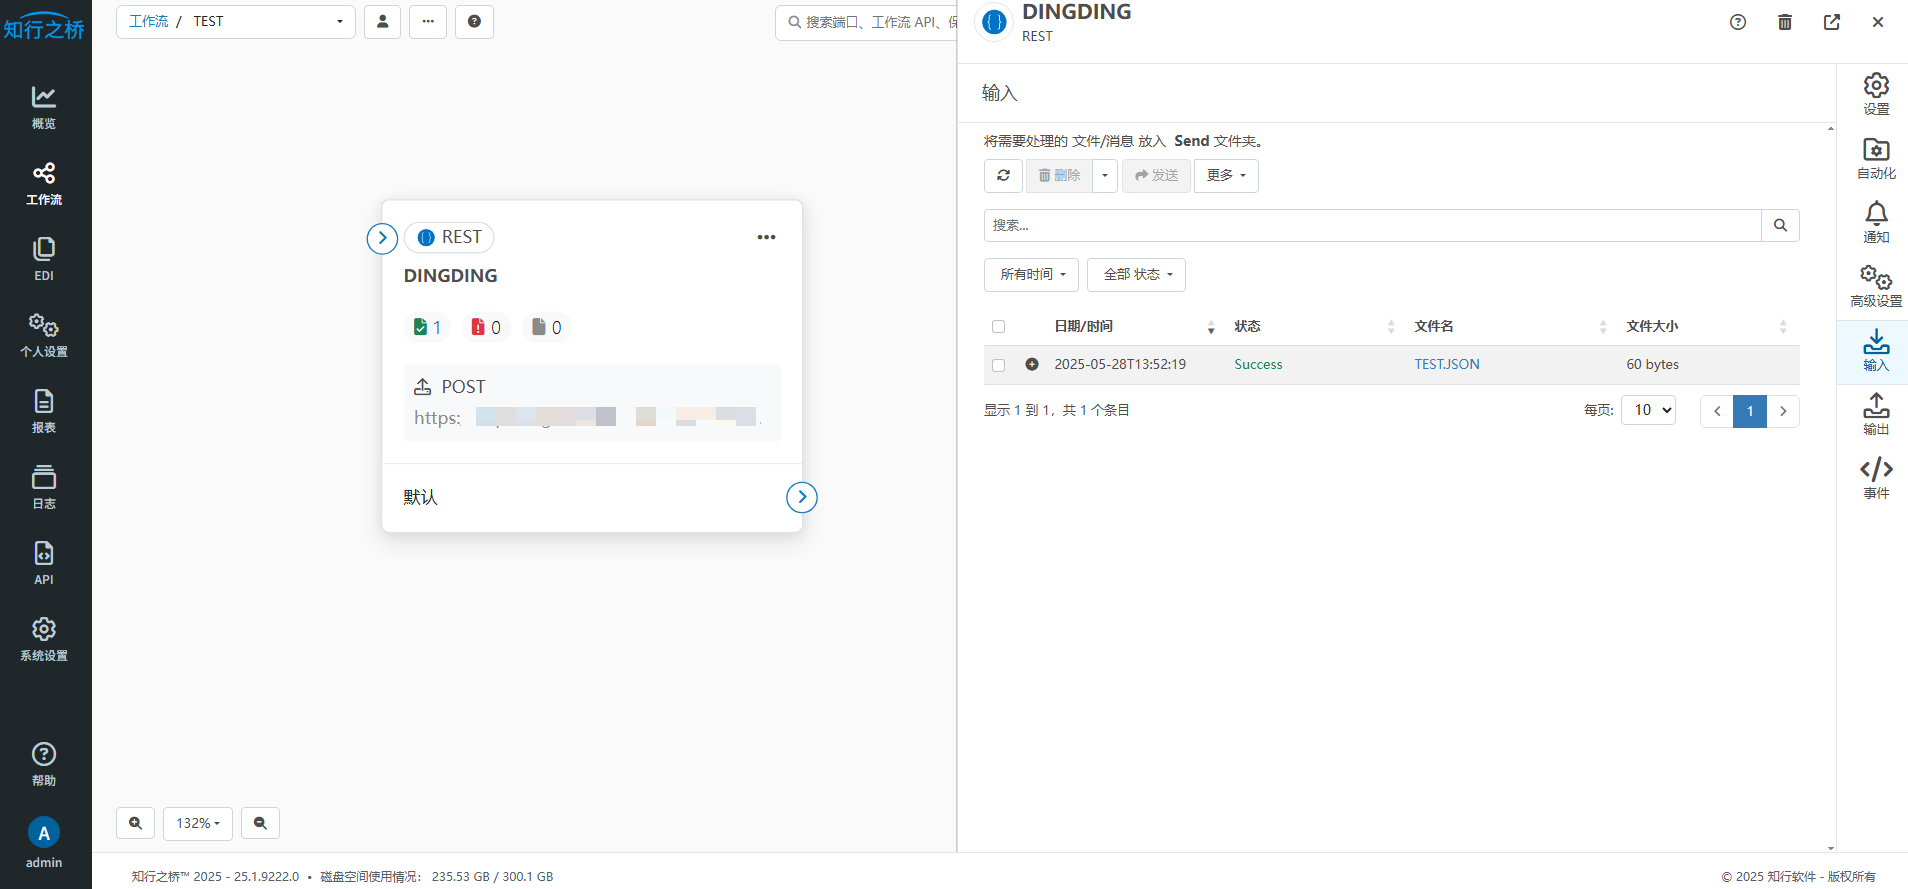Open connector in new window icon
This screenshot has width=1908, height=889.
(x=1832, y=22)
